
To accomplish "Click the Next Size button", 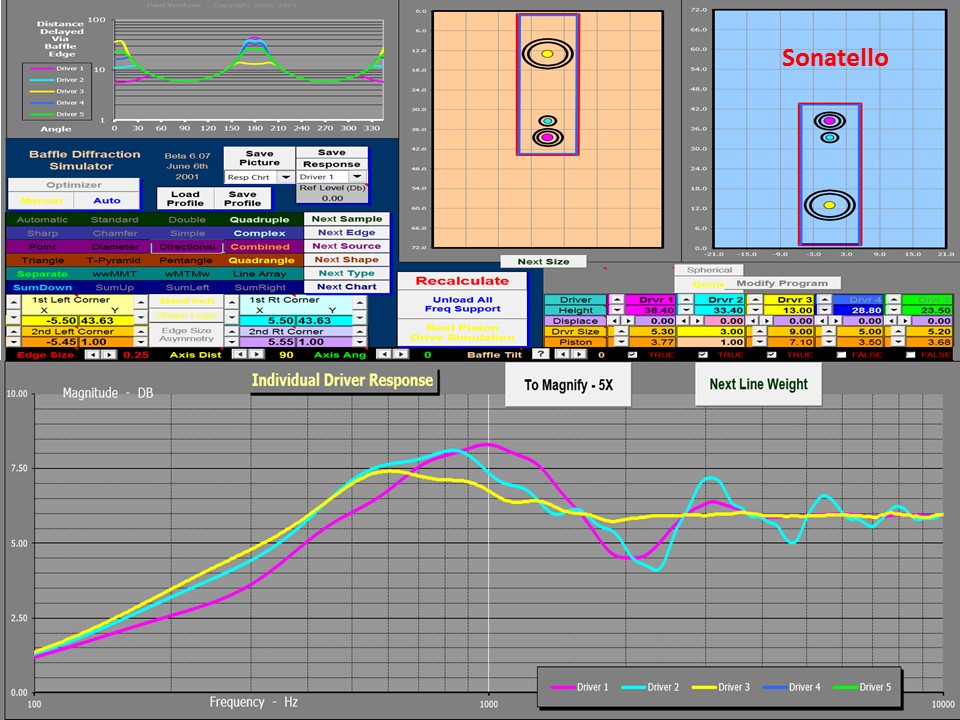I will 543,261.
